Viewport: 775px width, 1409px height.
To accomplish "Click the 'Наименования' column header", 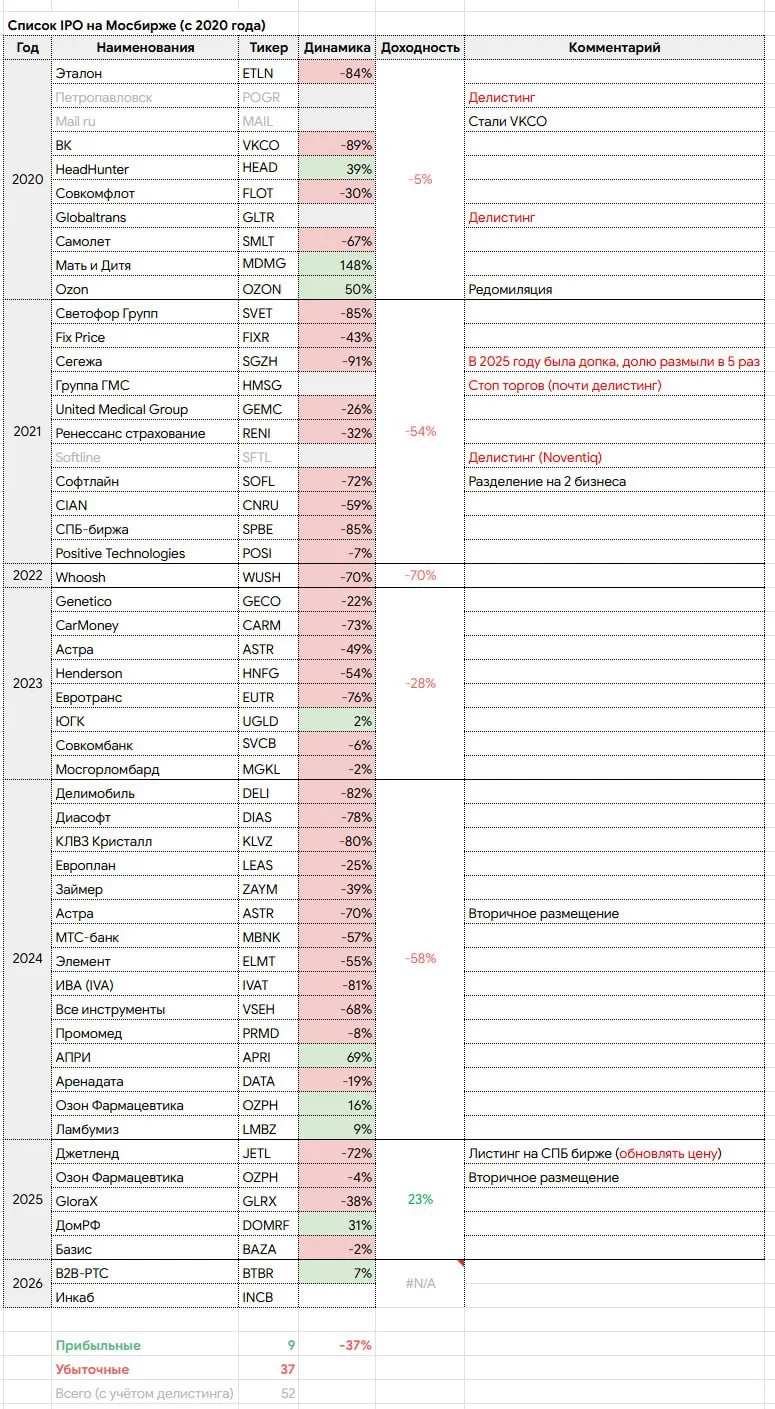I will pyautogui.click(x=146, y=48).
